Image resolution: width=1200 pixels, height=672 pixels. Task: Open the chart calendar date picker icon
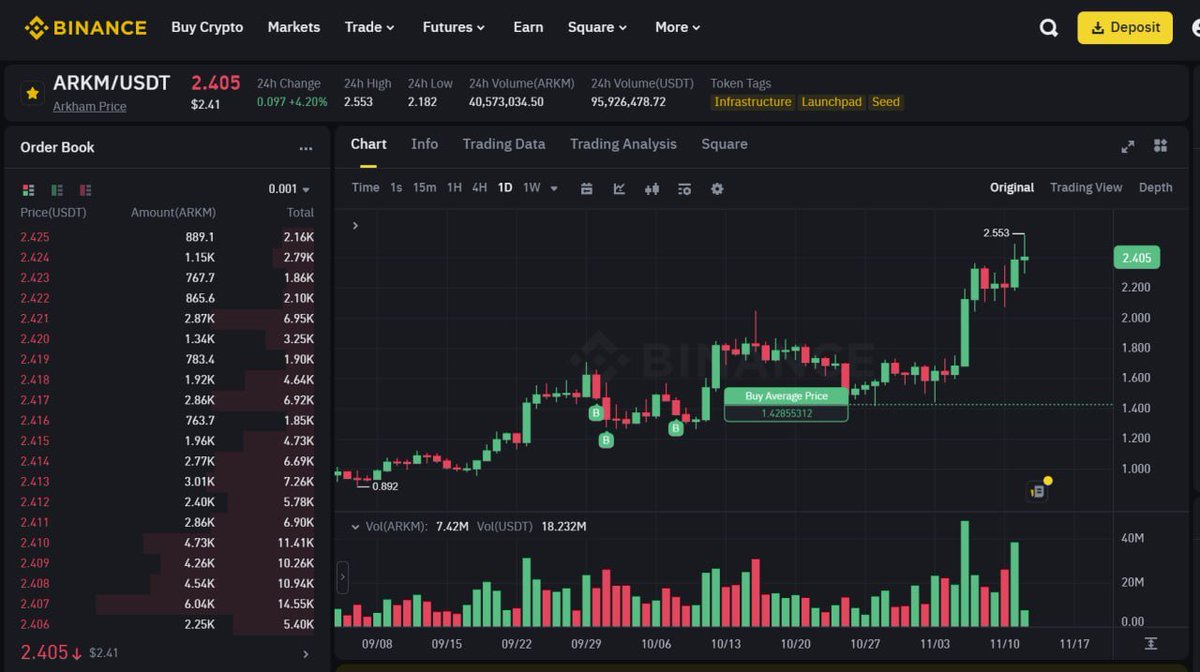[587, 188]
